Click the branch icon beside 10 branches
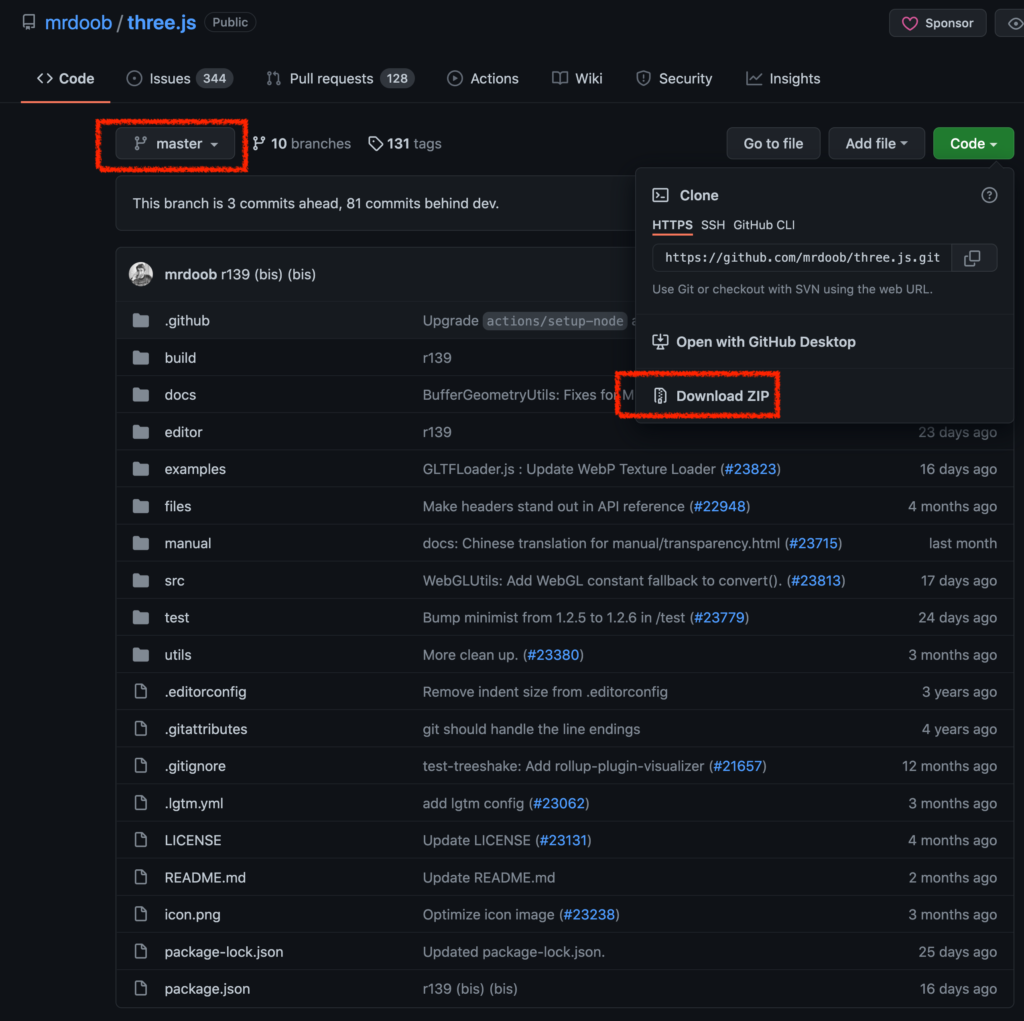The width and height of the screenshot is (1024, 1021). click(259, 144)
